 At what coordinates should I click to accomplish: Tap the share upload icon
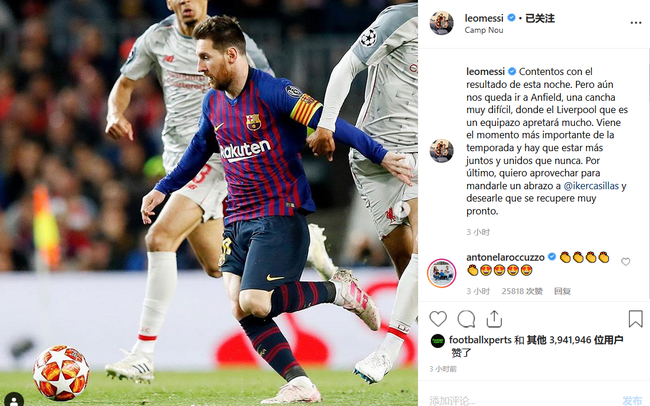coord(494,319)
